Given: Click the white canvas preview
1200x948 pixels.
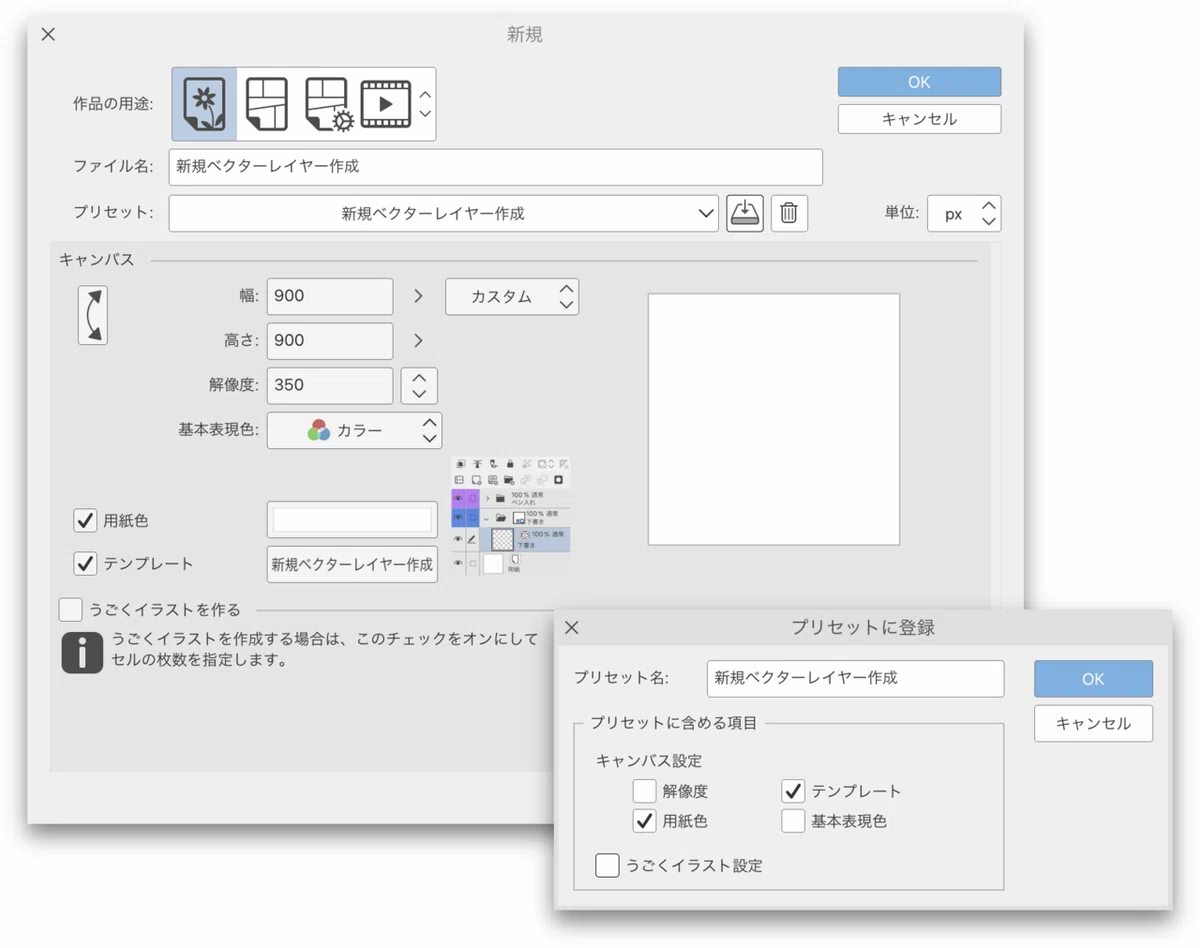Looking at the screenshot, I should tap(774, 419).
